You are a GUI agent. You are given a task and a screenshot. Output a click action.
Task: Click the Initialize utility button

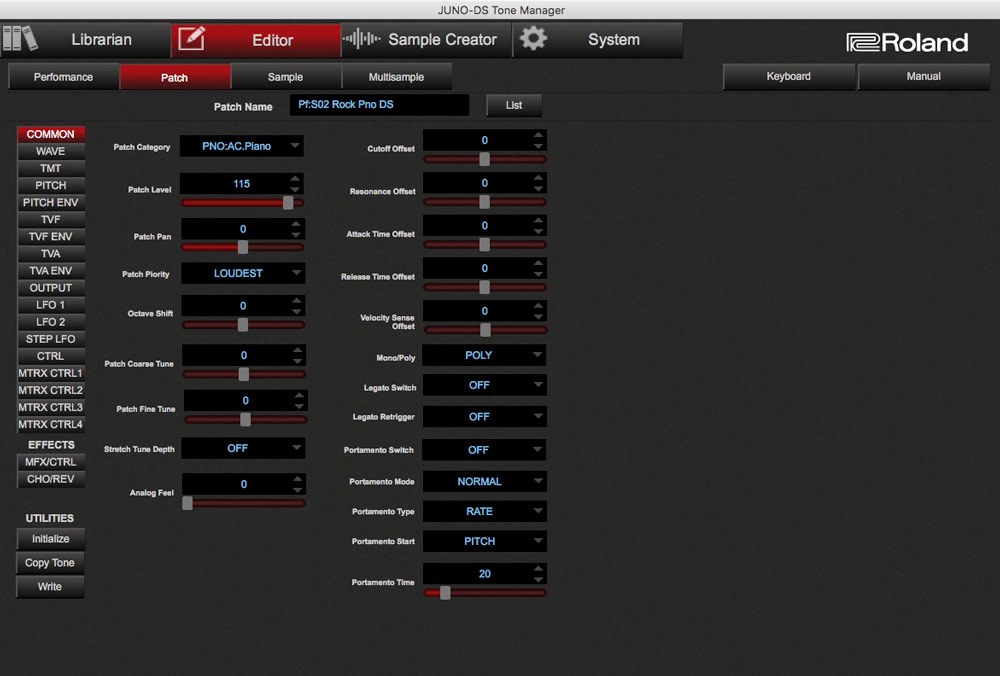(x=50, y=539)
